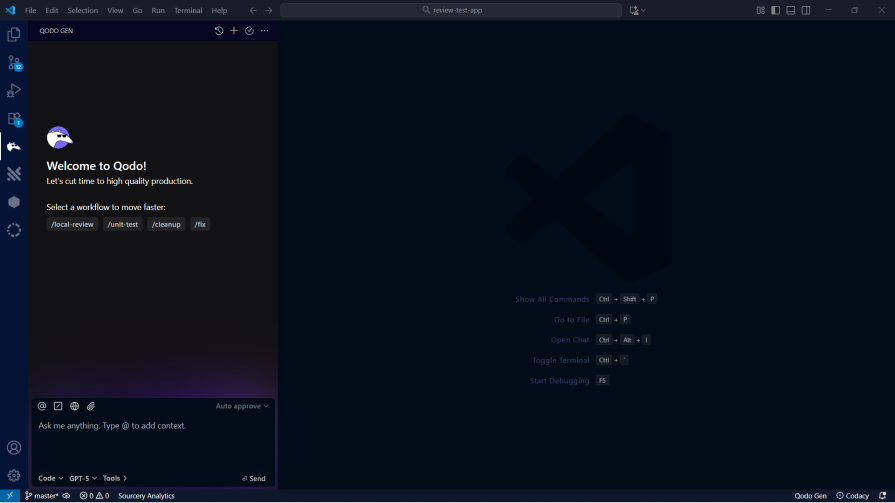
Task: Open the Selection menu
Action: pos(83,10)
